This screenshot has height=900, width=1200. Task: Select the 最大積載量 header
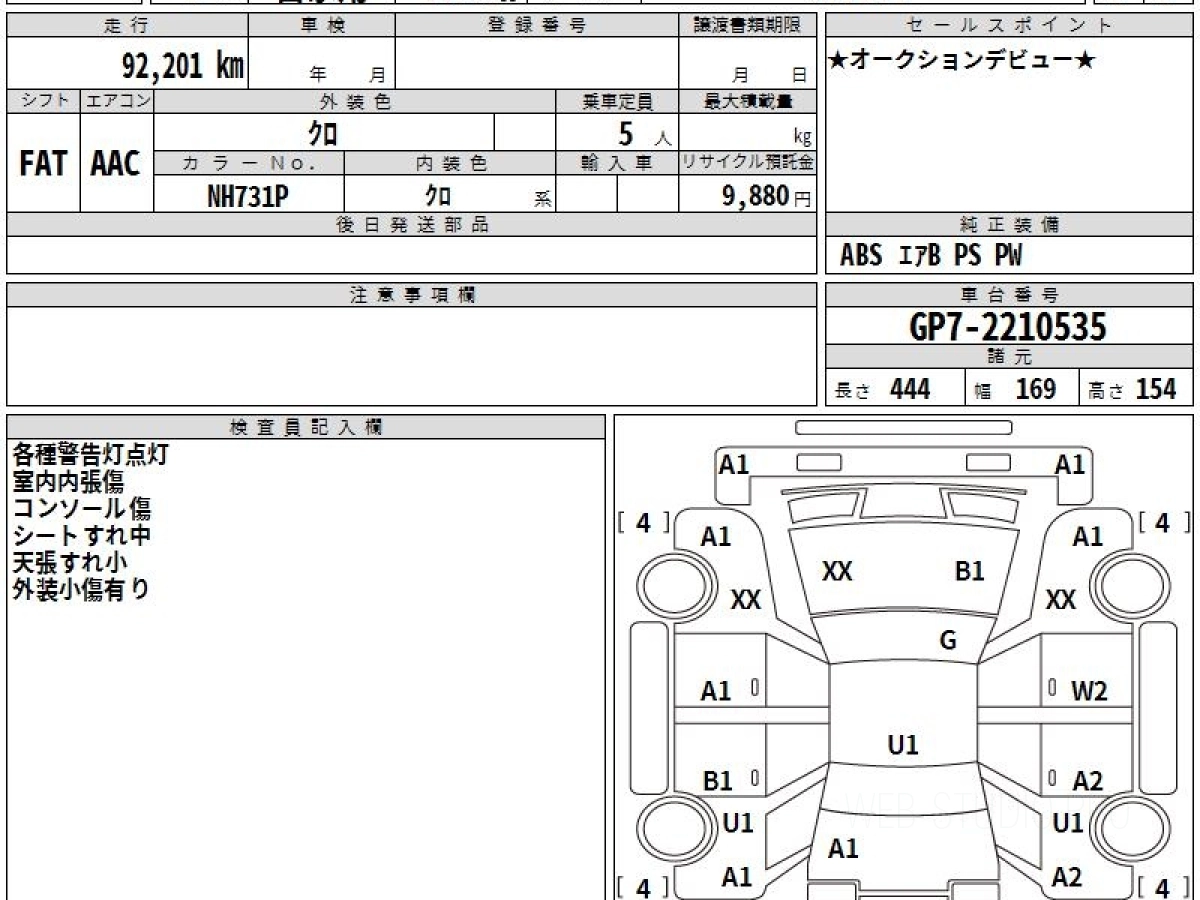(748, 101)
